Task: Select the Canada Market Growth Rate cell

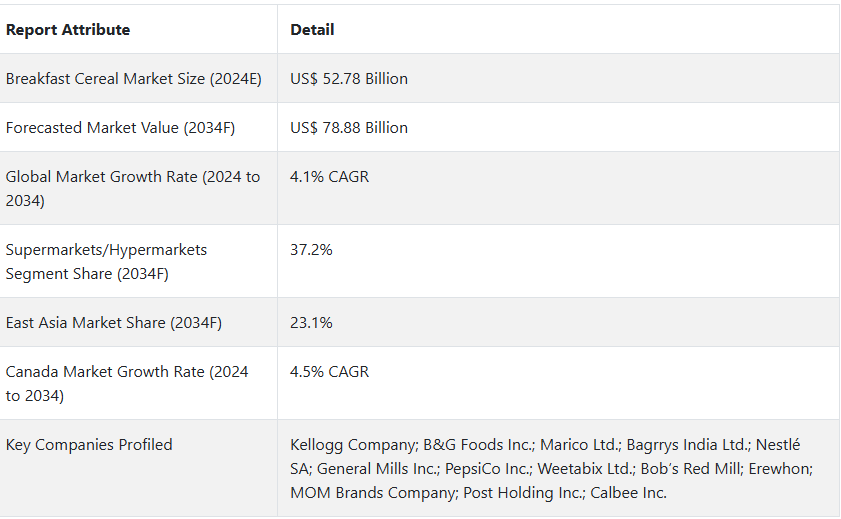Action: [127, 383]
